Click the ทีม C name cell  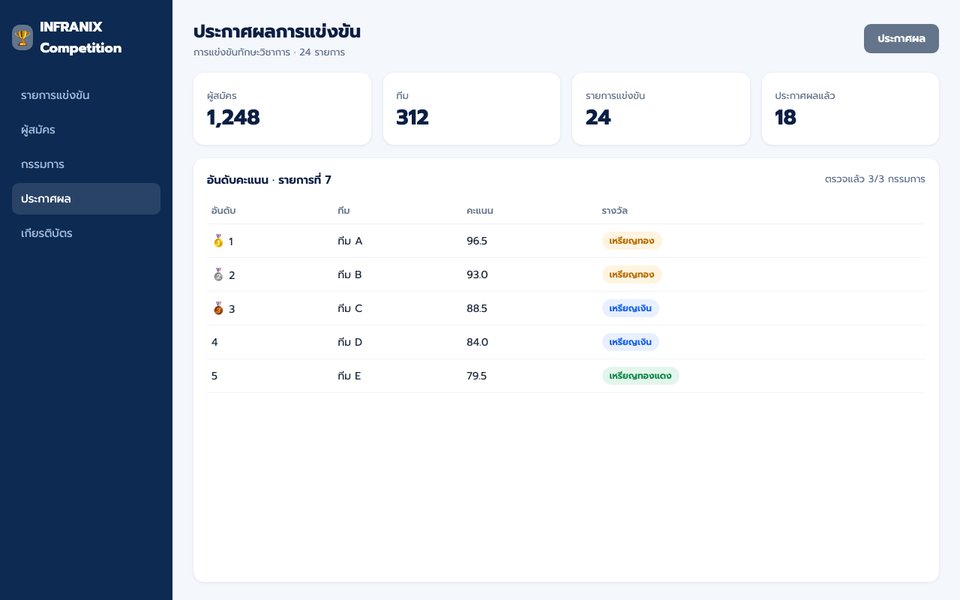(350, 308)
